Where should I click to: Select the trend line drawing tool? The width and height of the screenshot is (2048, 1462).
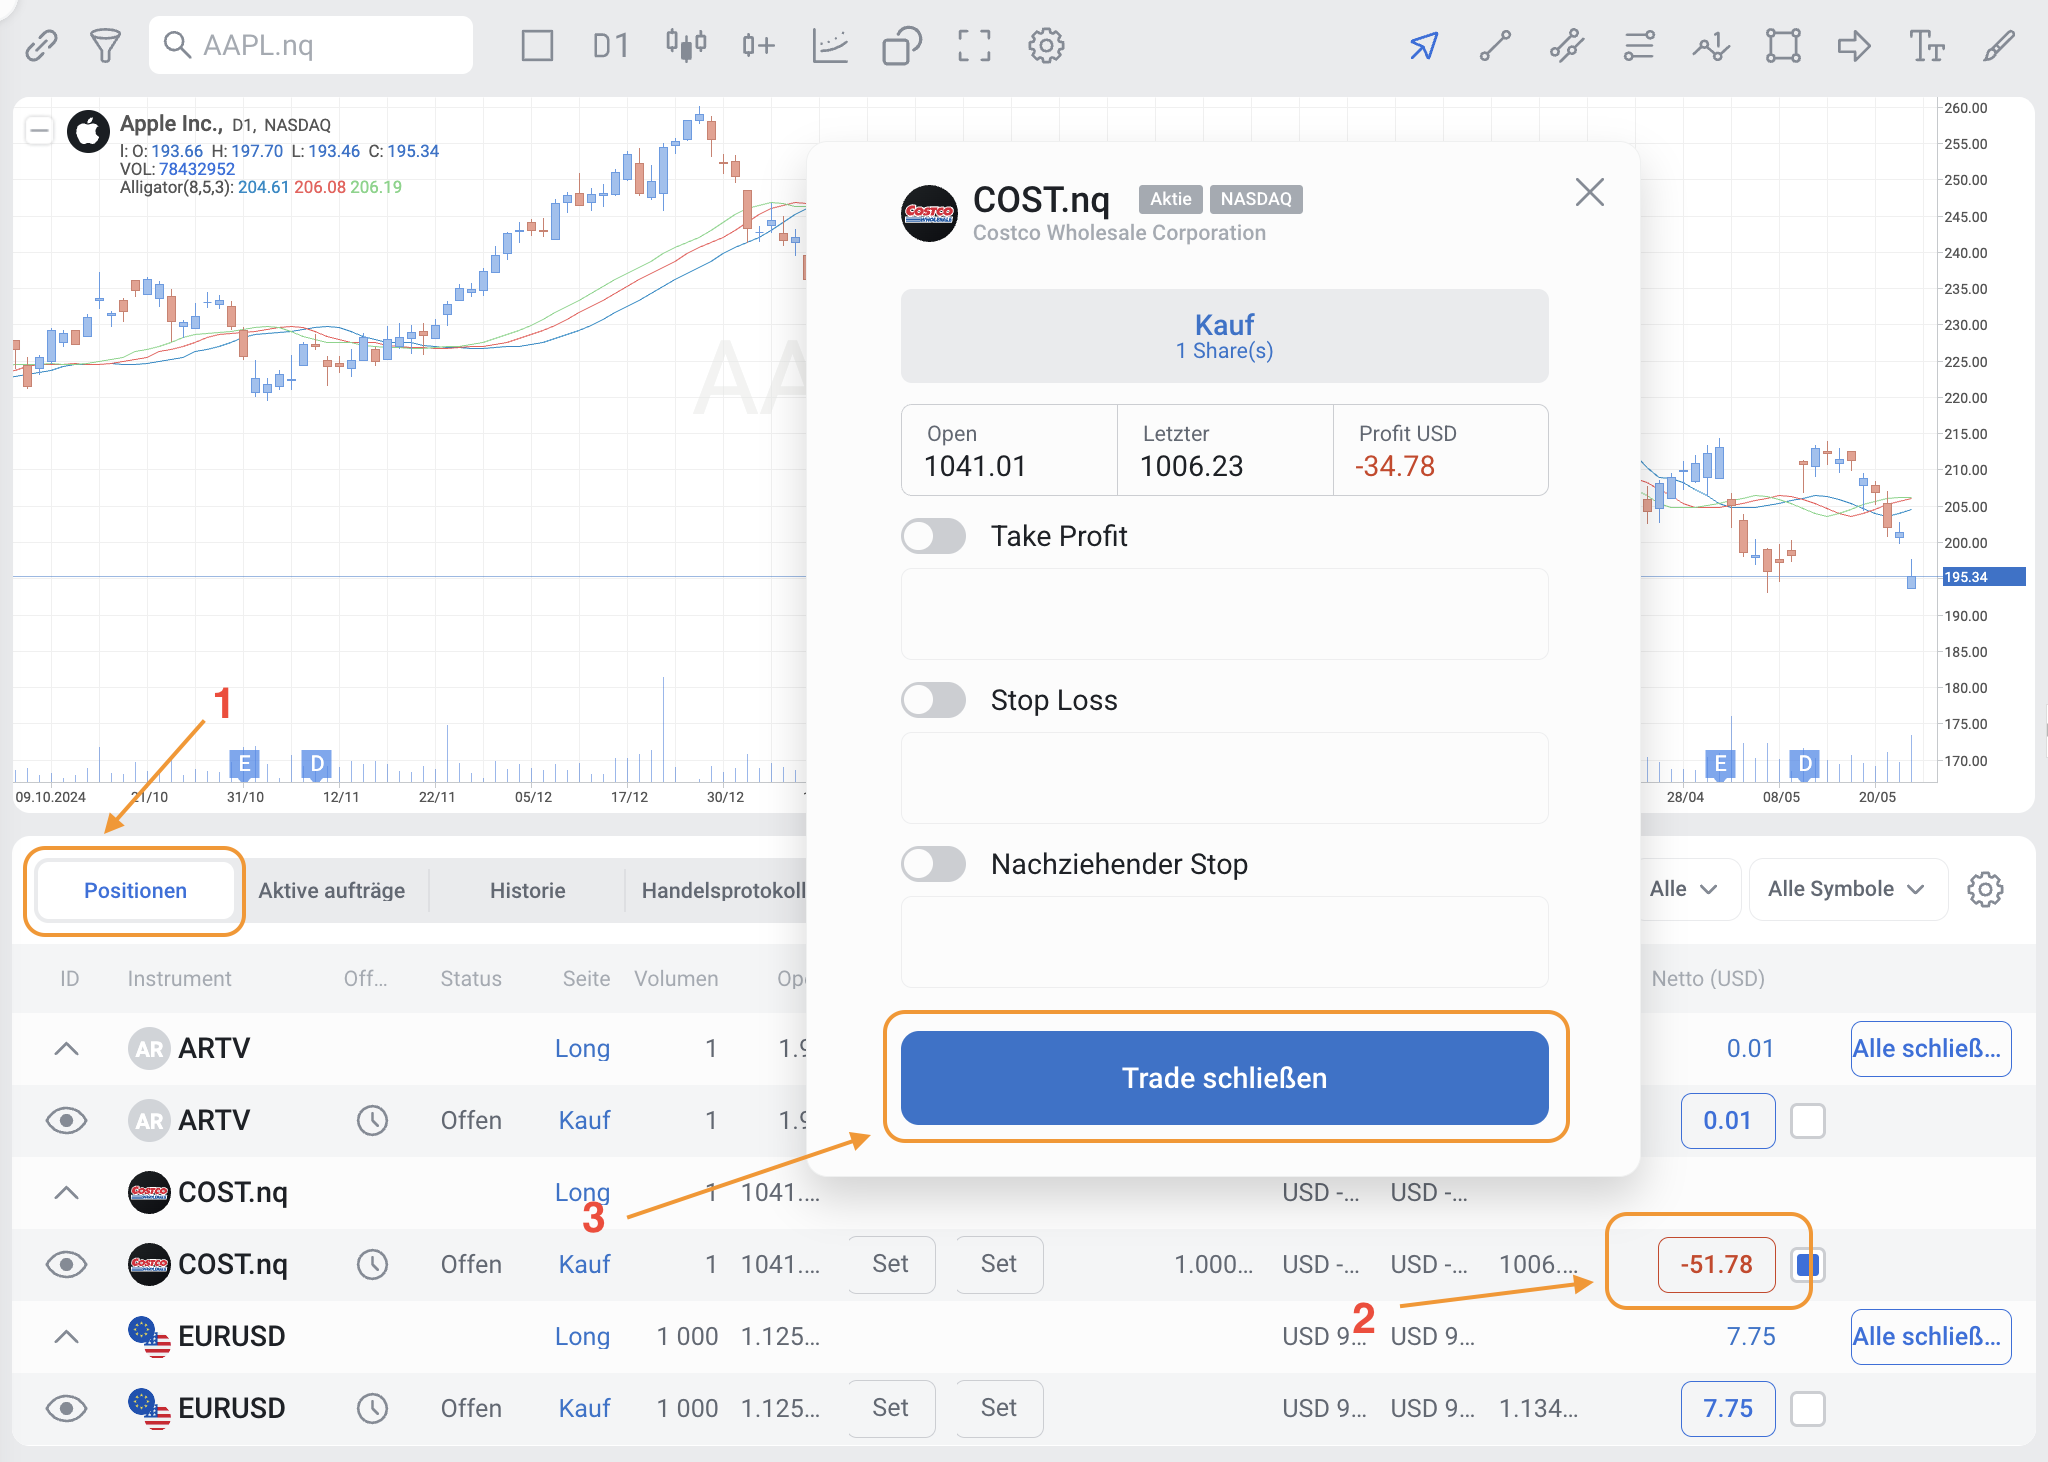click(1495, 46)
